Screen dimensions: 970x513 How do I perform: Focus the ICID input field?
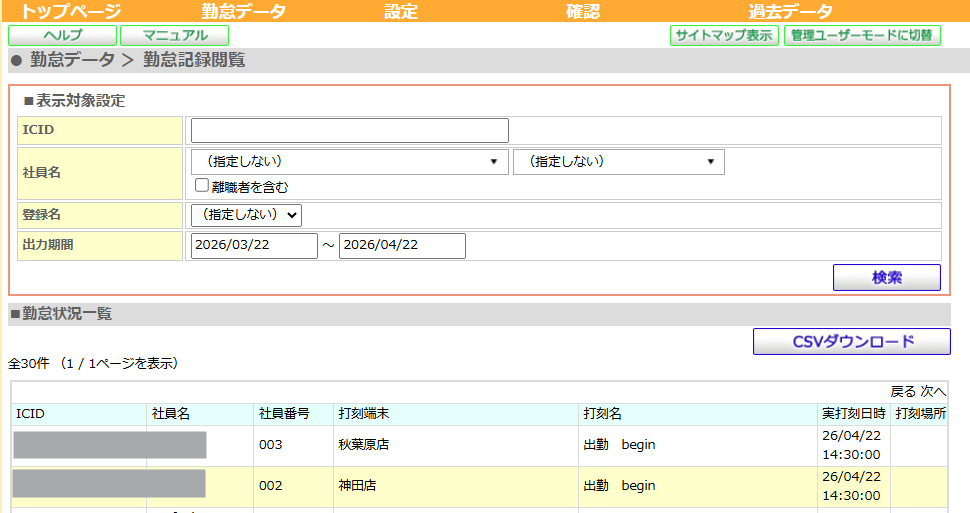click(x=350, y=131)
